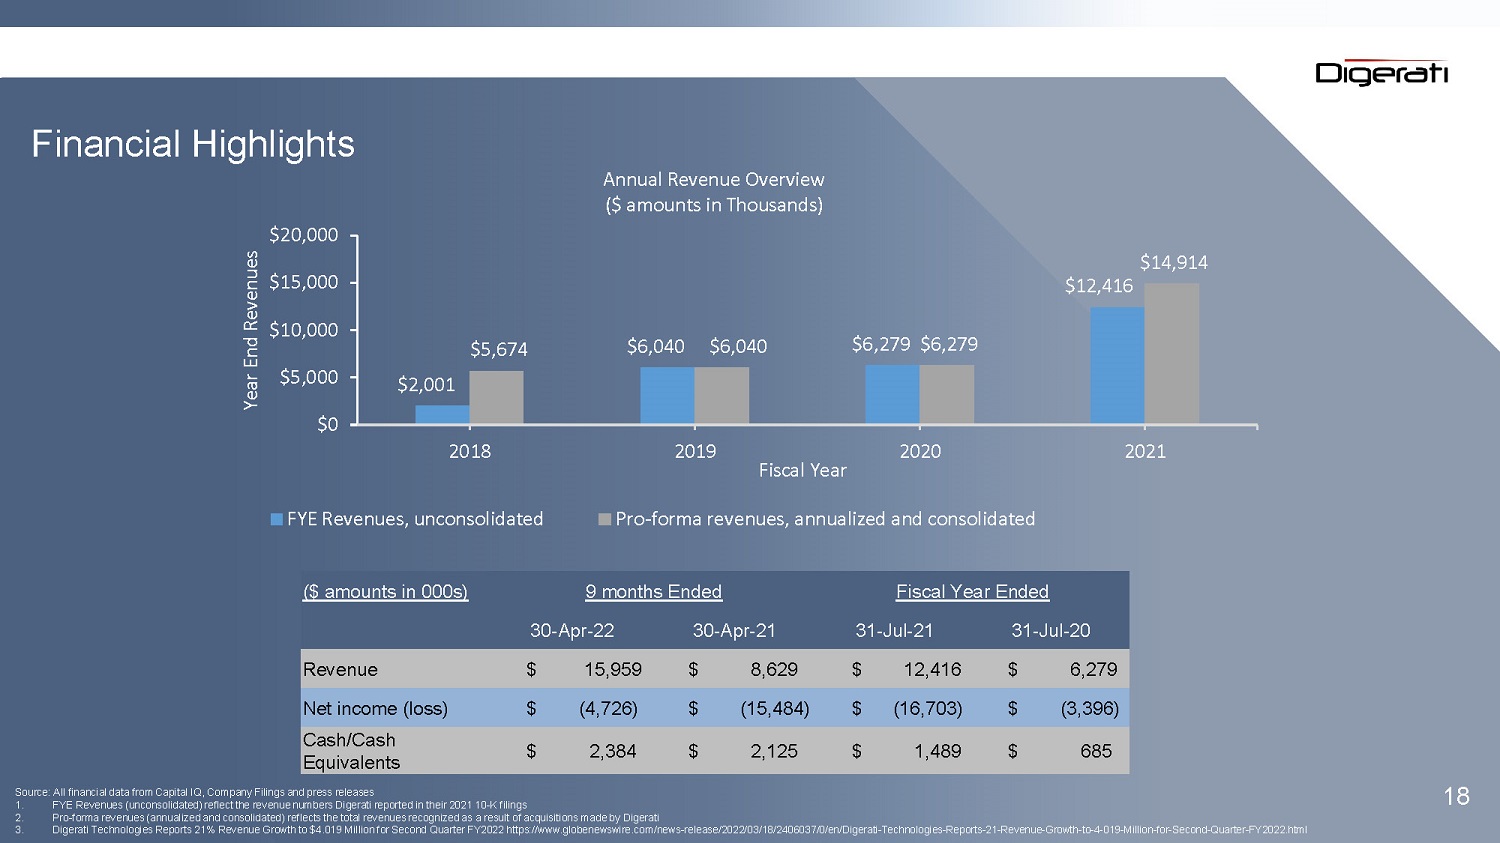1500x843 pixels.
Task: Select the 2021 blue bar labeled $12,416
Action: [1117, 365]
